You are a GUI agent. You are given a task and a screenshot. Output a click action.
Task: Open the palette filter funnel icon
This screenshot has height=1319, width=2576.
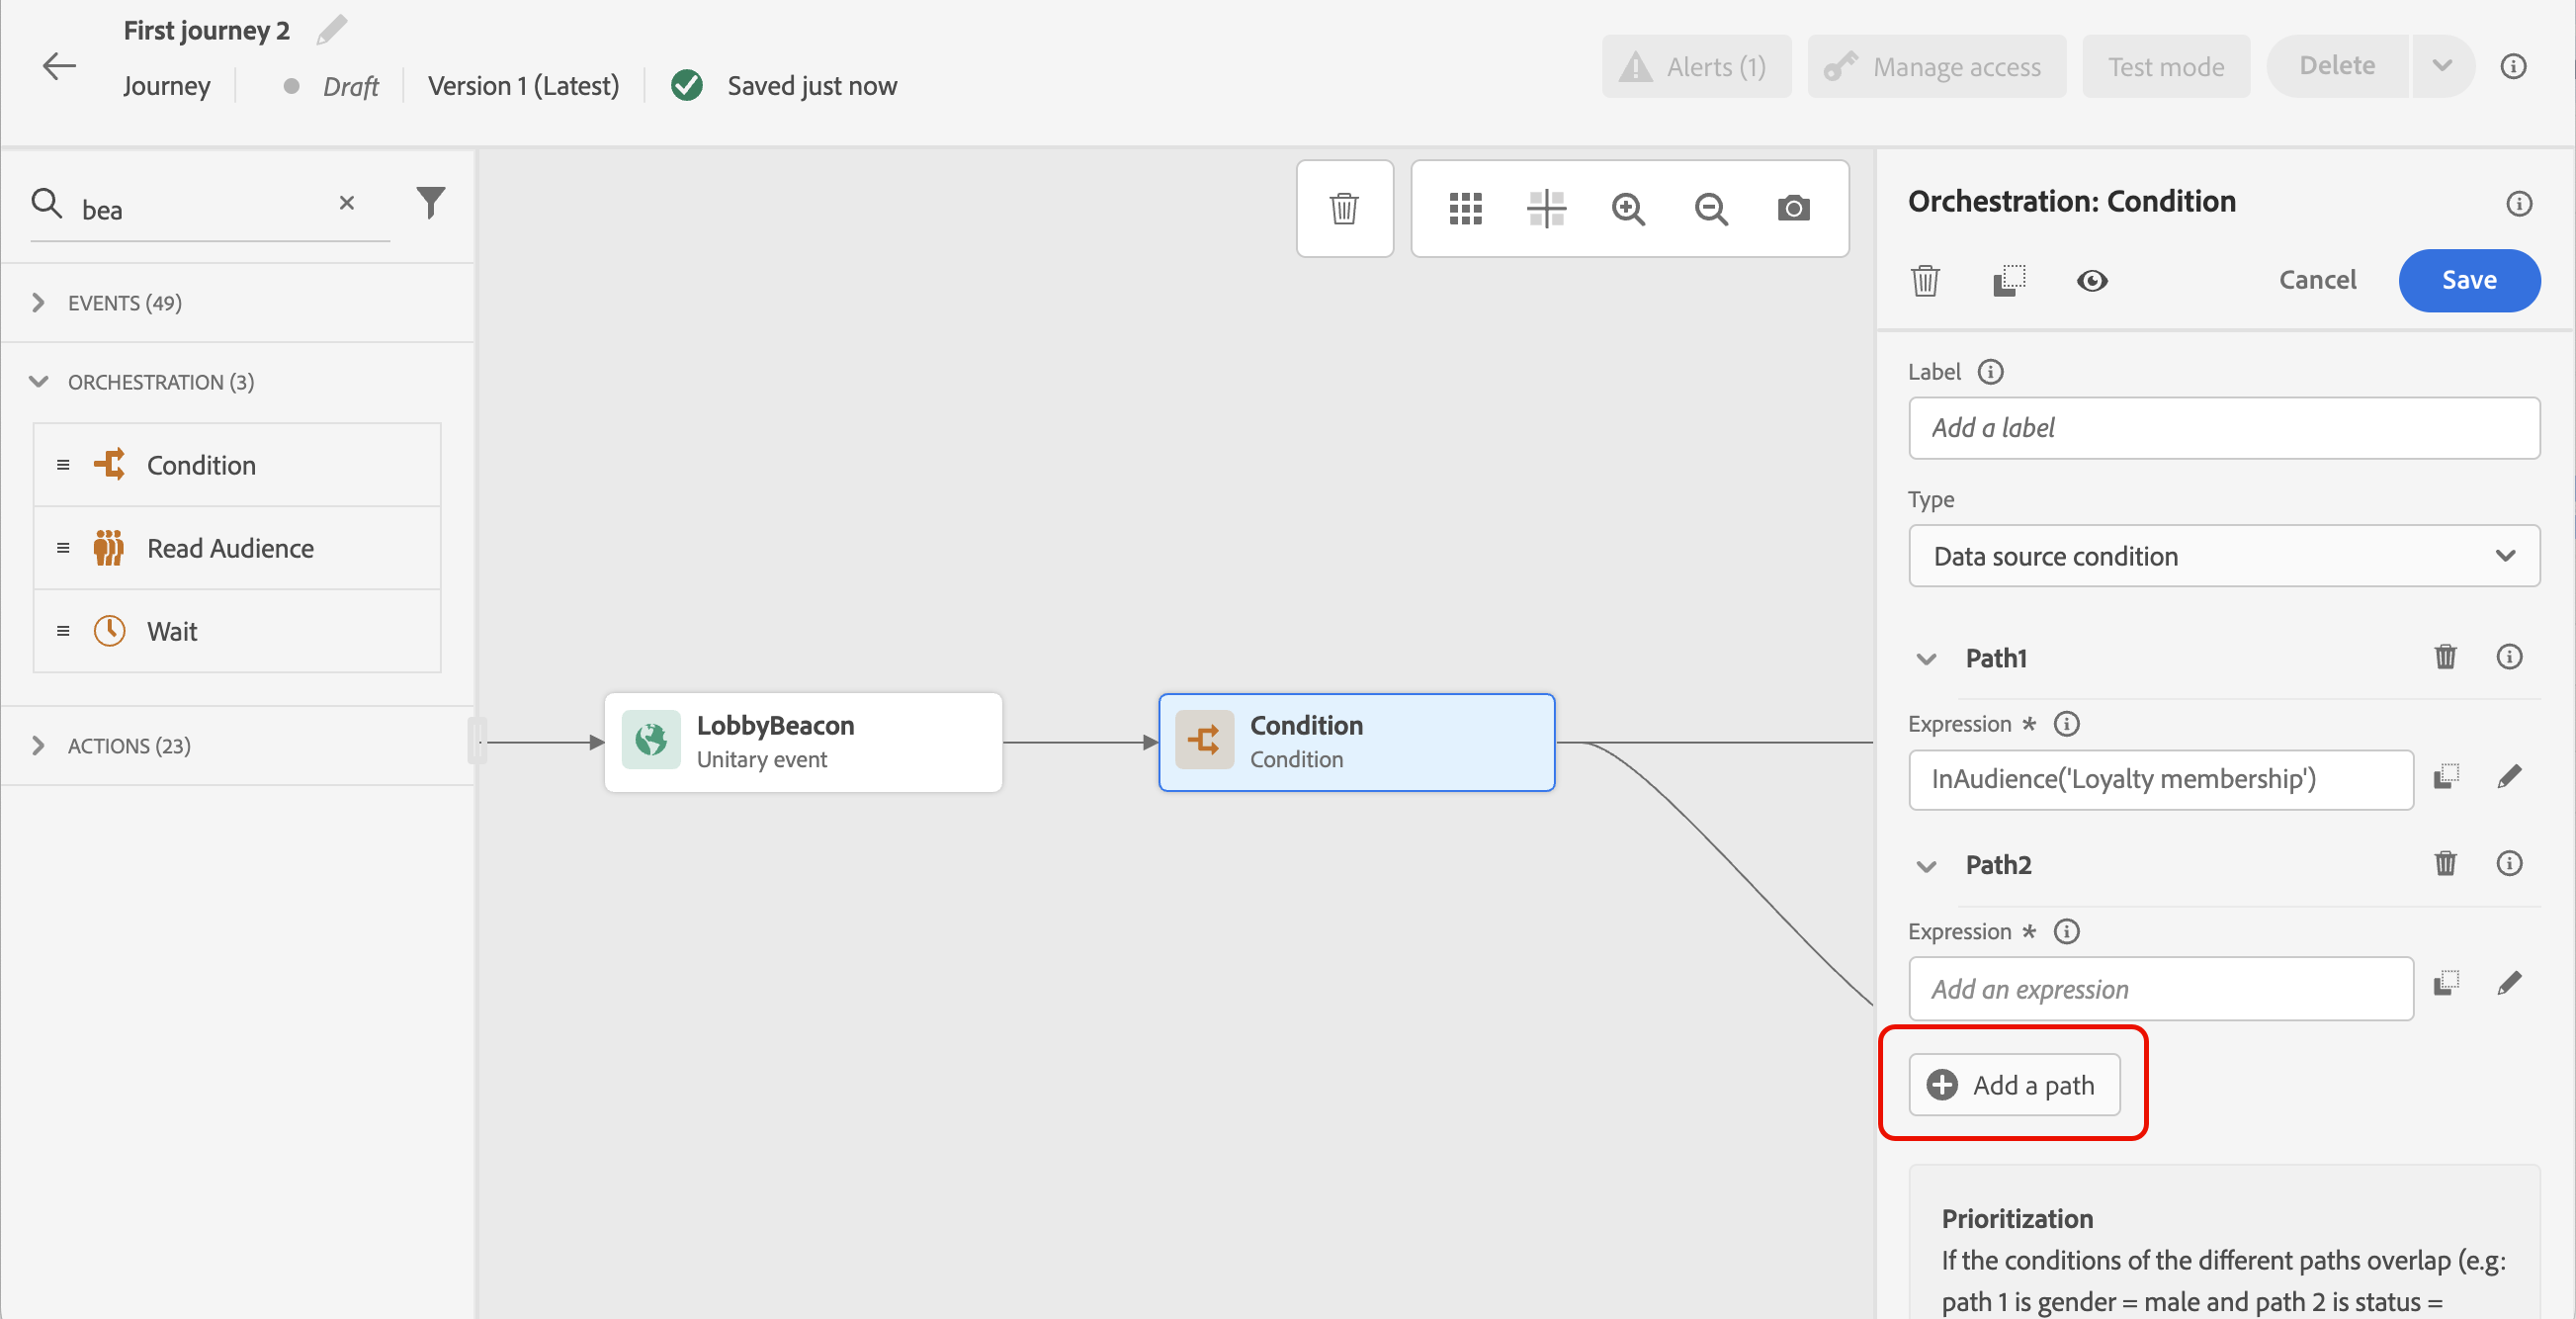[x=430, y=203]
